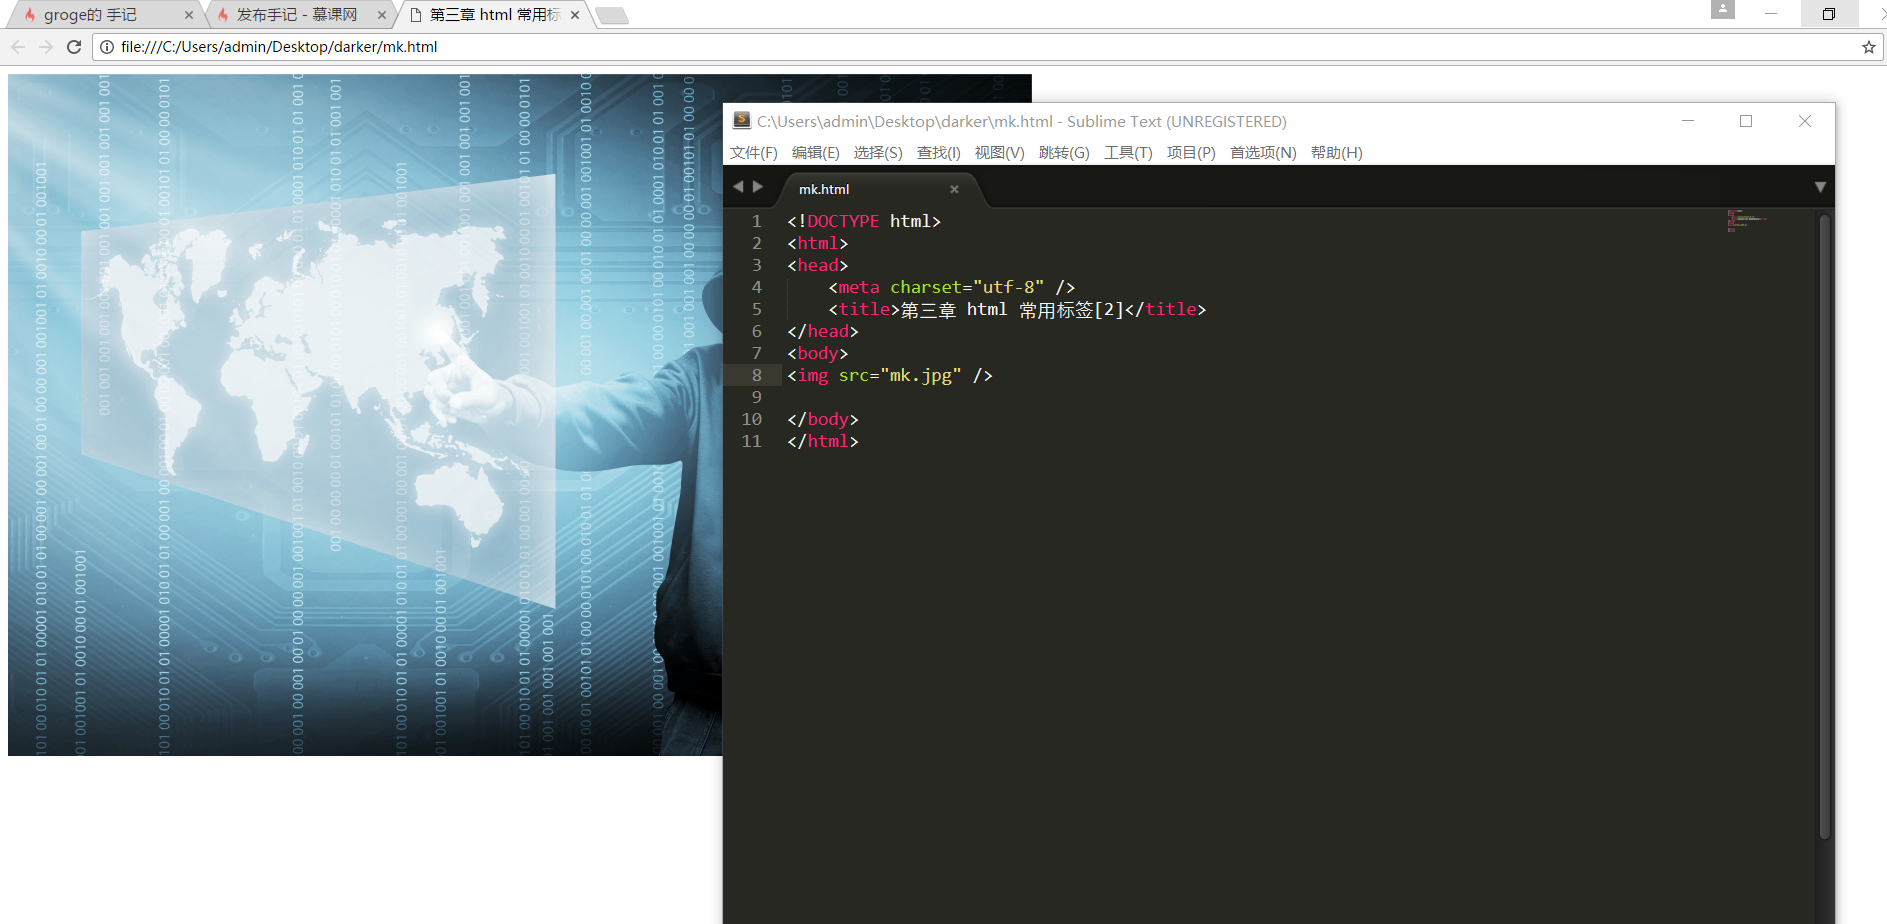
Task: View site information icon in address bar
Action: coord(107,47)
